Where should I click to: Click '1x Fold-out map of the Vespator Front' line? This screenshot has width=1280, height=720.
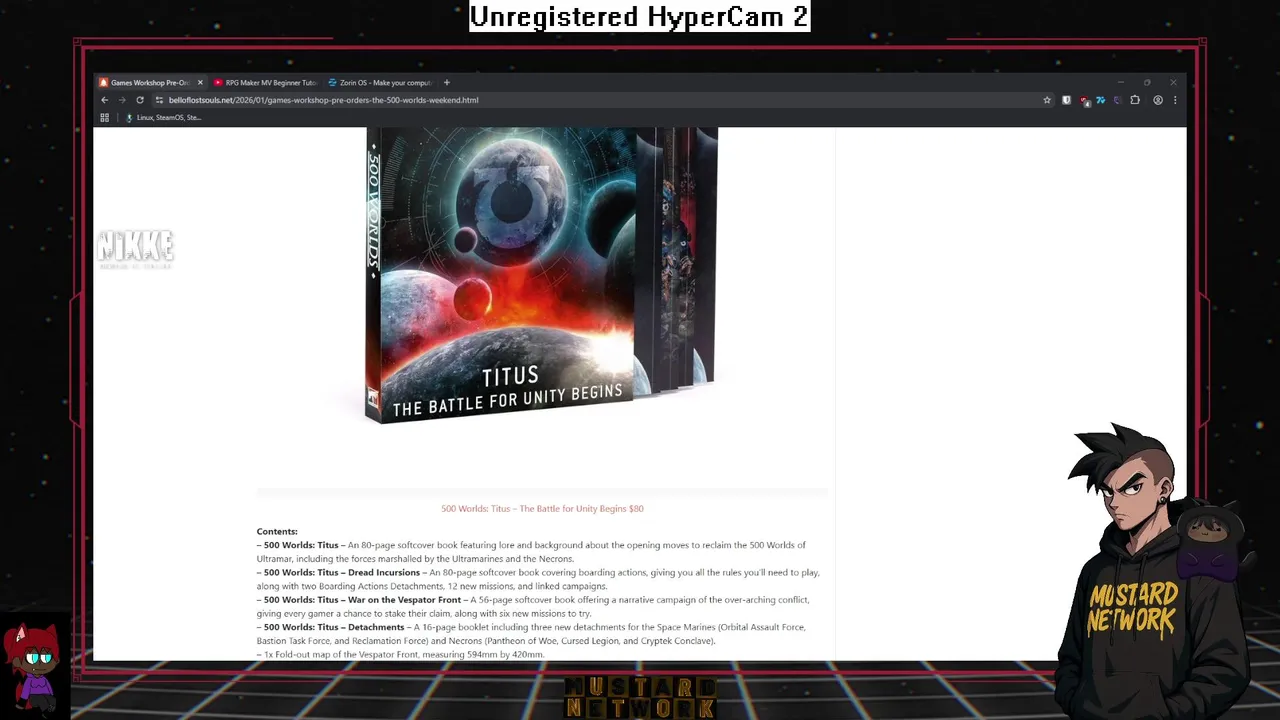click(401, 655)
